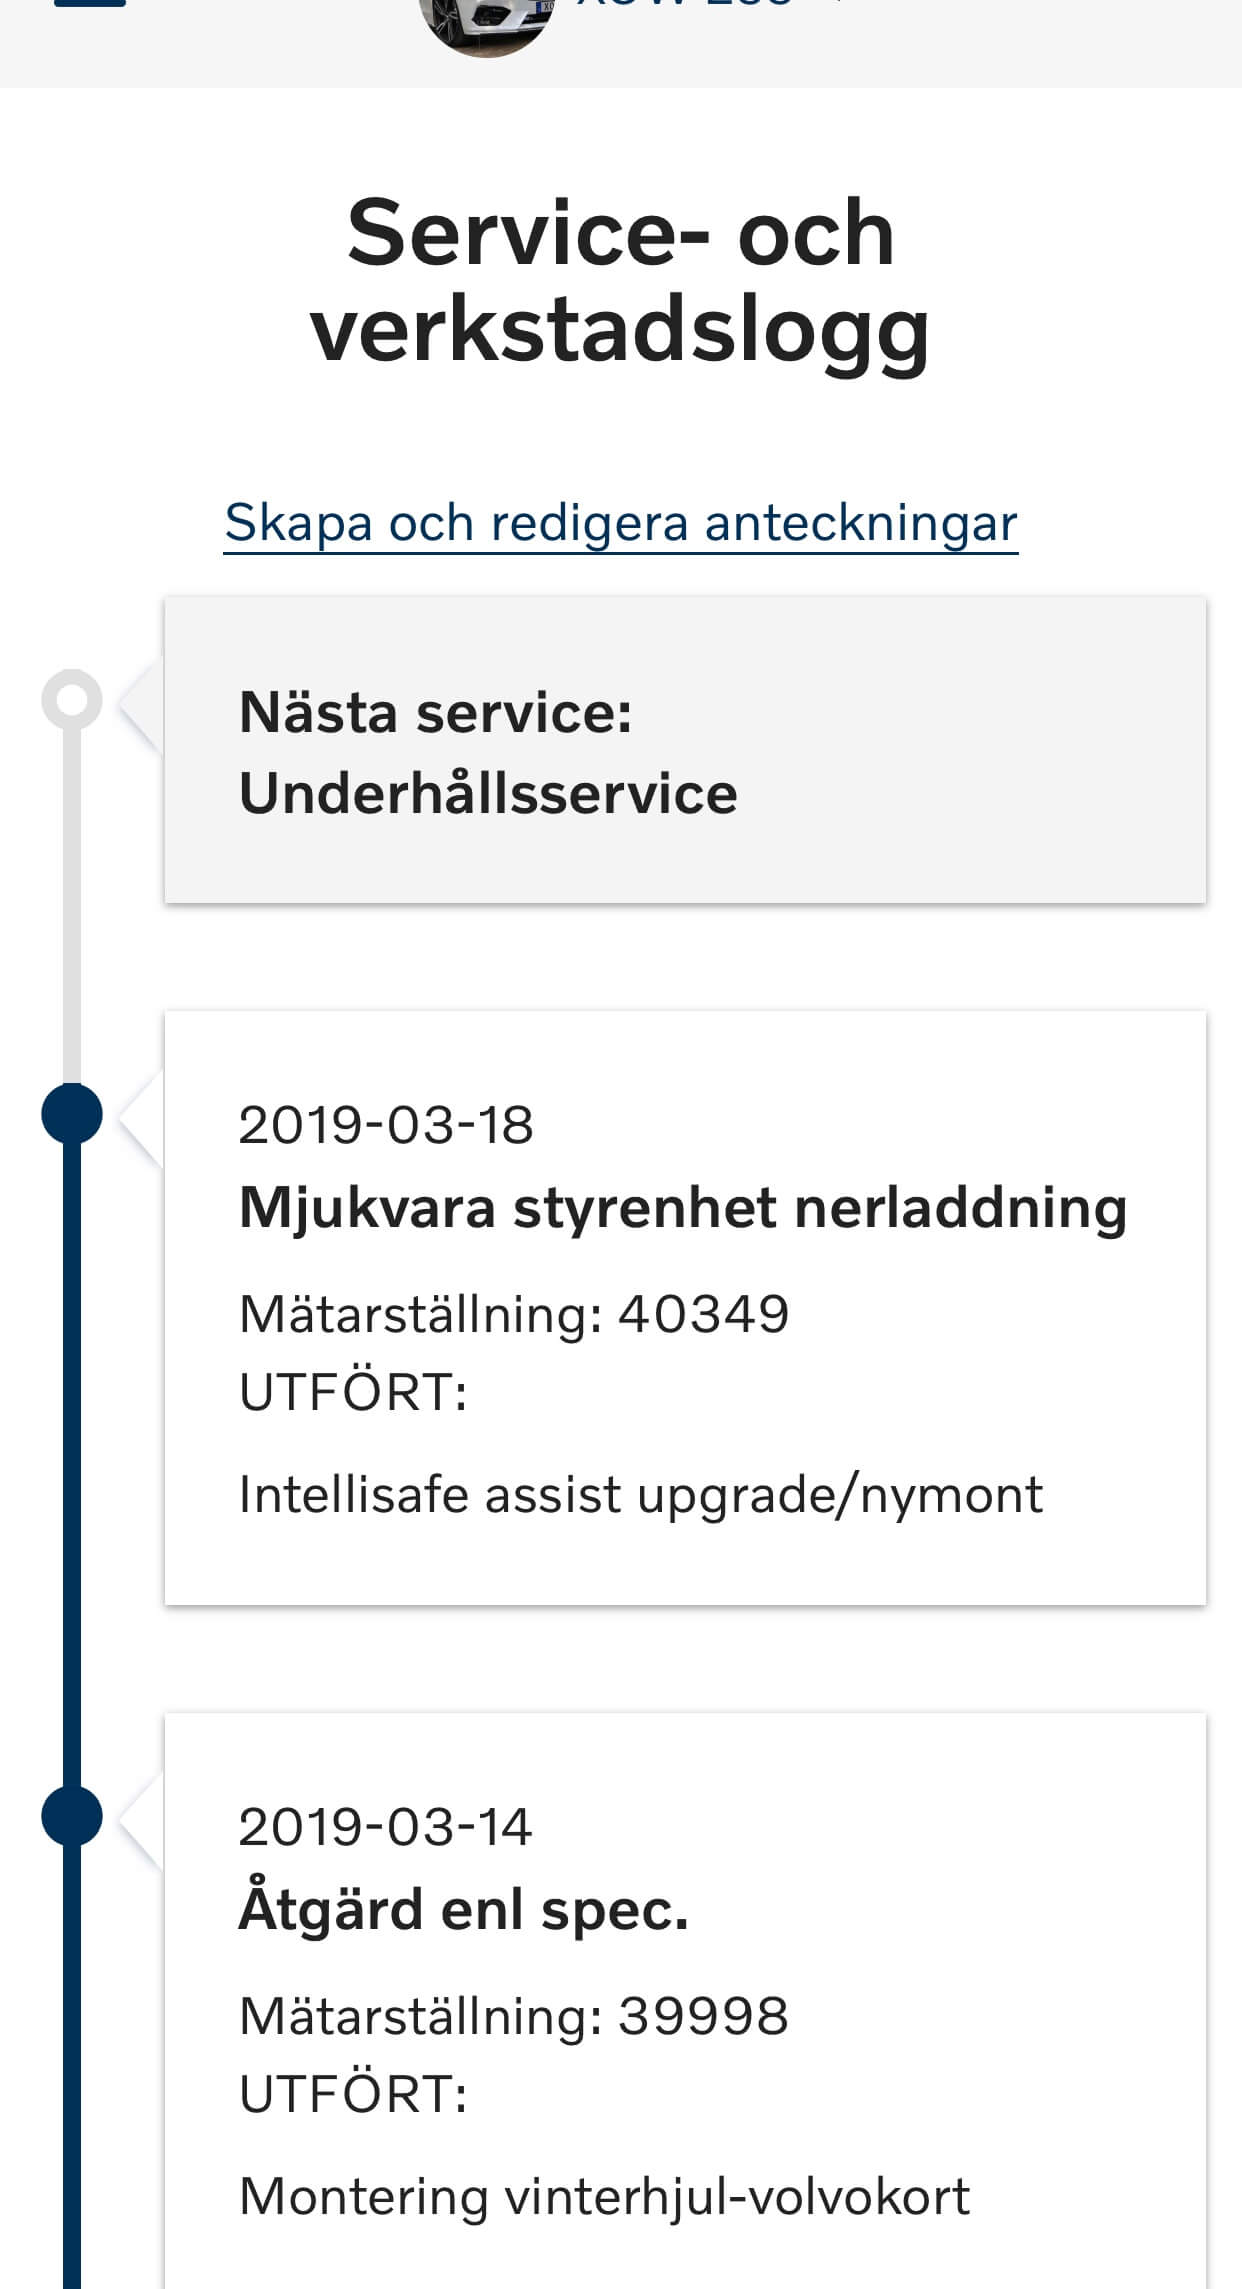This screenshot has width=1242, height=2289.
Task: Tap the Service- och verkstadslogg heading
Action: pos(621,281)
